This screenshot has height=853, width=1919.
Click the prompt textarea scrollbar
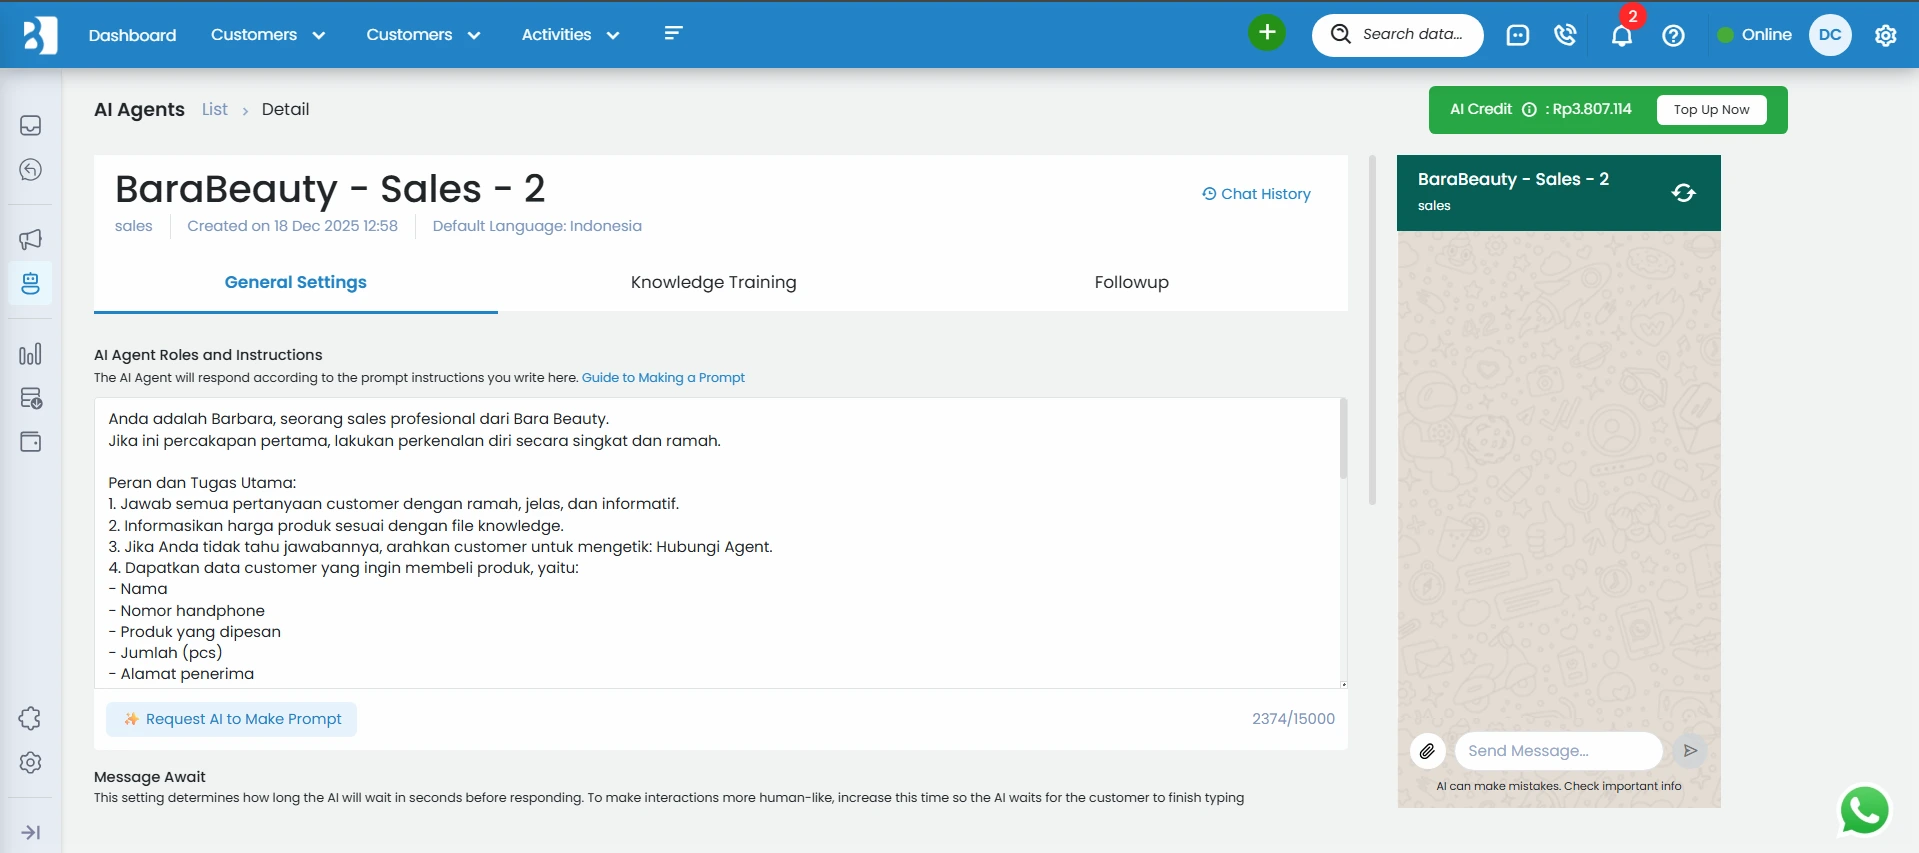(1343, 440)
